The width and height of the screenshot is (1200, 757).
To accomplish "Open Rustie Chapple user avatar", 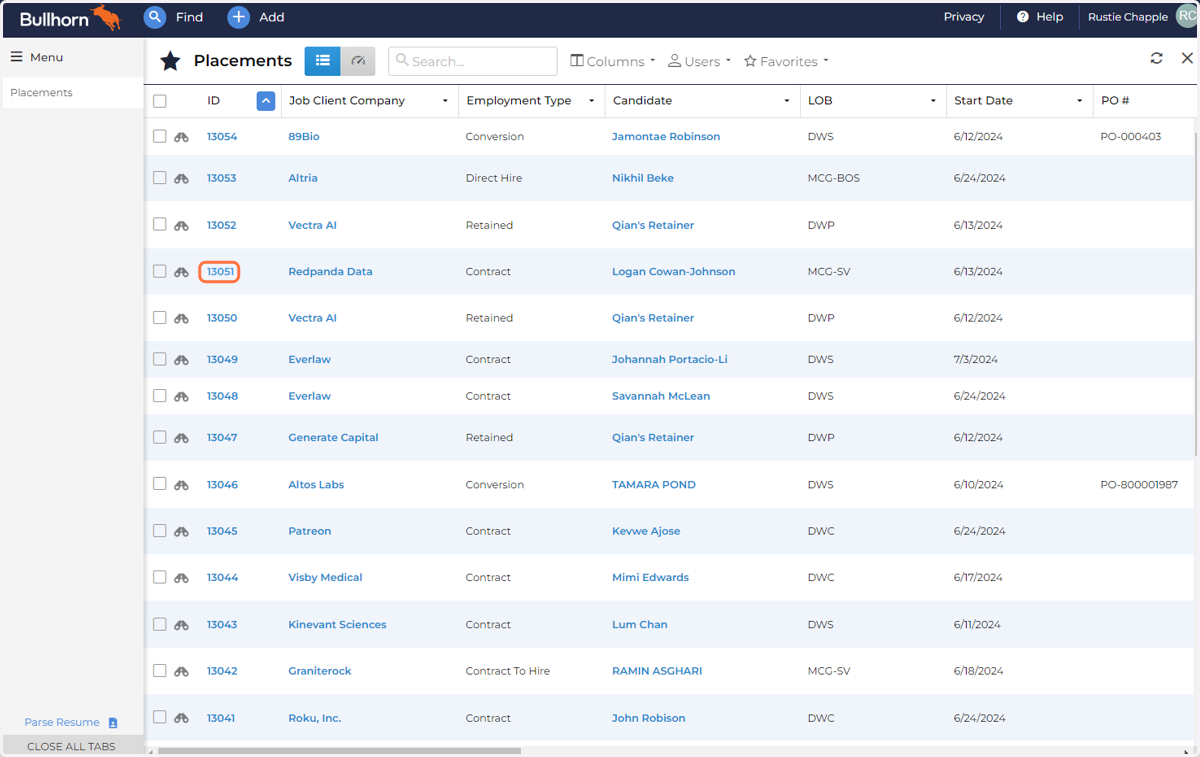I will pos(1187,16).
